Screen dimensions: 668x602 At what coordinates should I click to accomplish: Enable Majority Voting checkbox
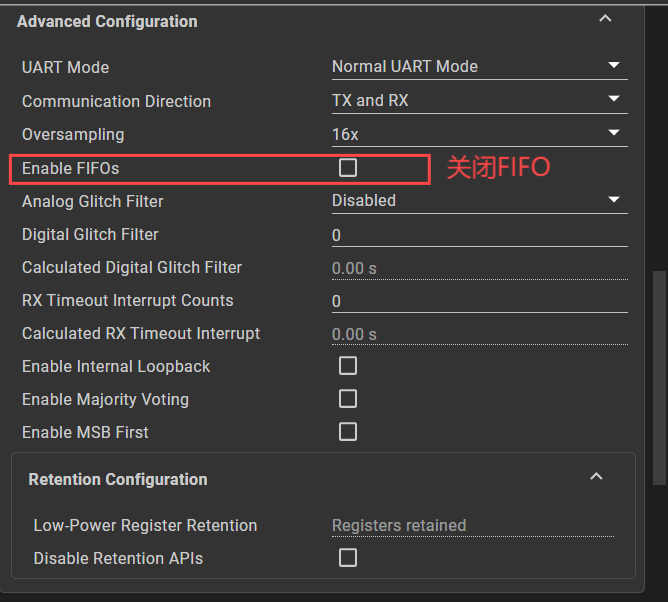348,399
